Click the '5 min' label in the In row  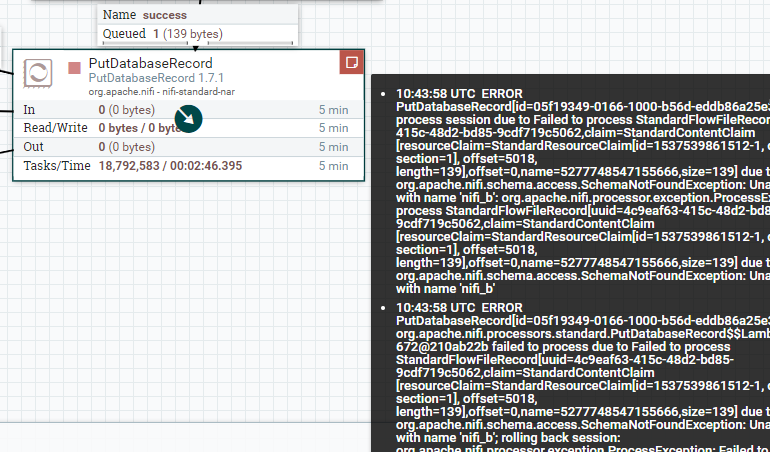(x=333, y=110)
